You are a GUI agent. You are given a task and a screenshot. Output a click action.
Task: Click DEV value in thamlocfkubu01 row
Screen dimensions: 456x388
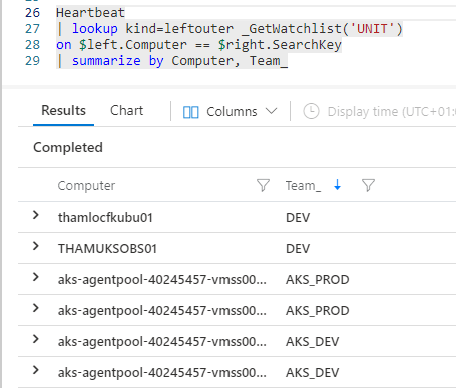(x=298, y=218)
